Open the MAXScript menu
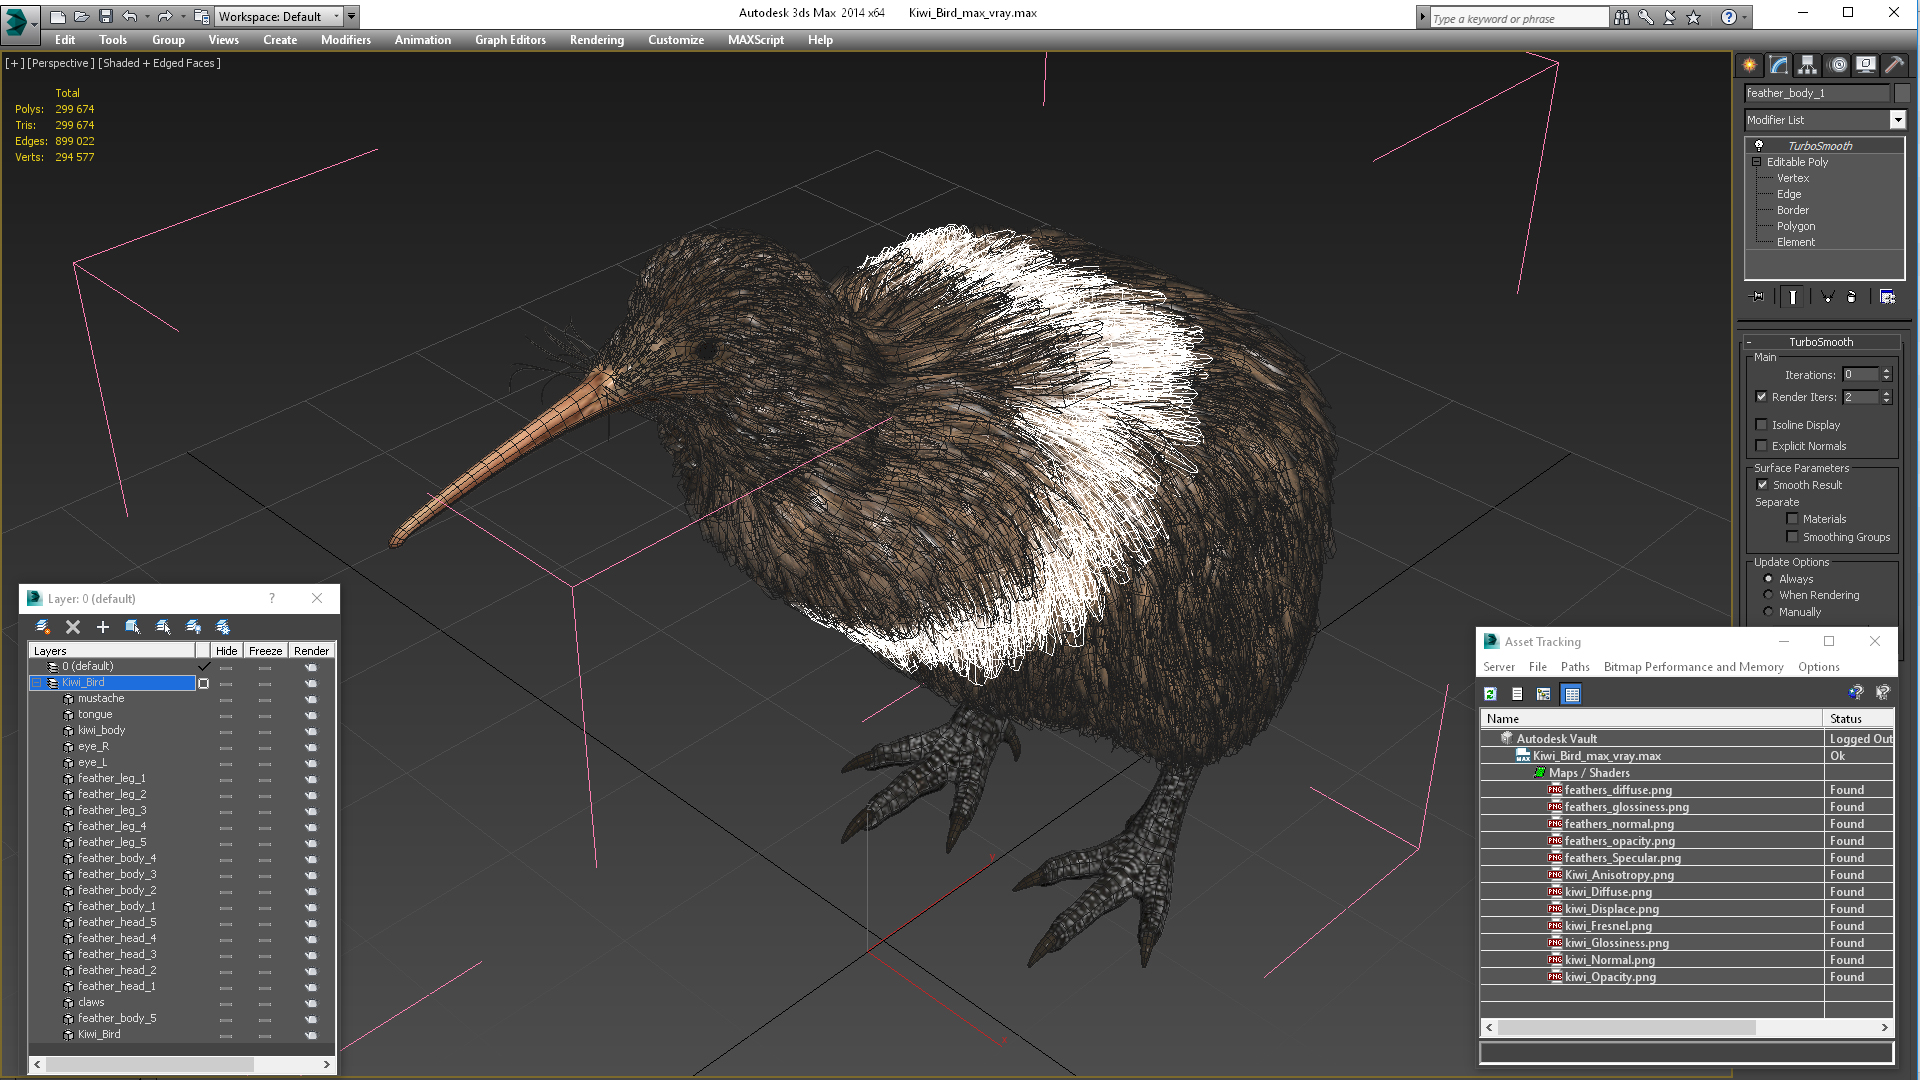Screen dimensions: 1920x1080 (756, 40)
